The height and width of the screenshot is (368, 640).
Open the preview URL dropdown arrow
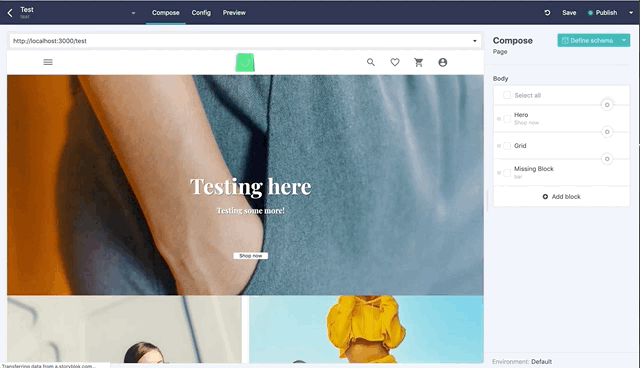tap(474, 41)
